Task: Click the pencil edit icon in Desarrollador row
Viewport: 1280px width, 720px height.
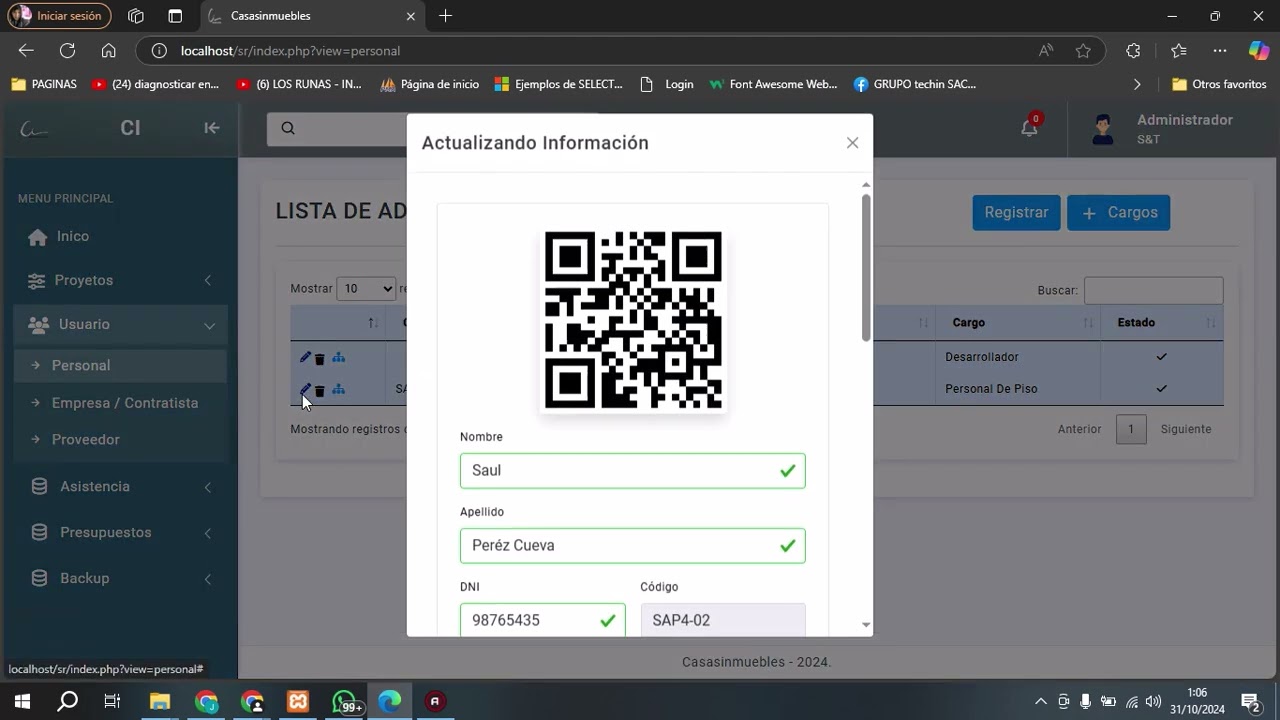Action: point(305,357)
